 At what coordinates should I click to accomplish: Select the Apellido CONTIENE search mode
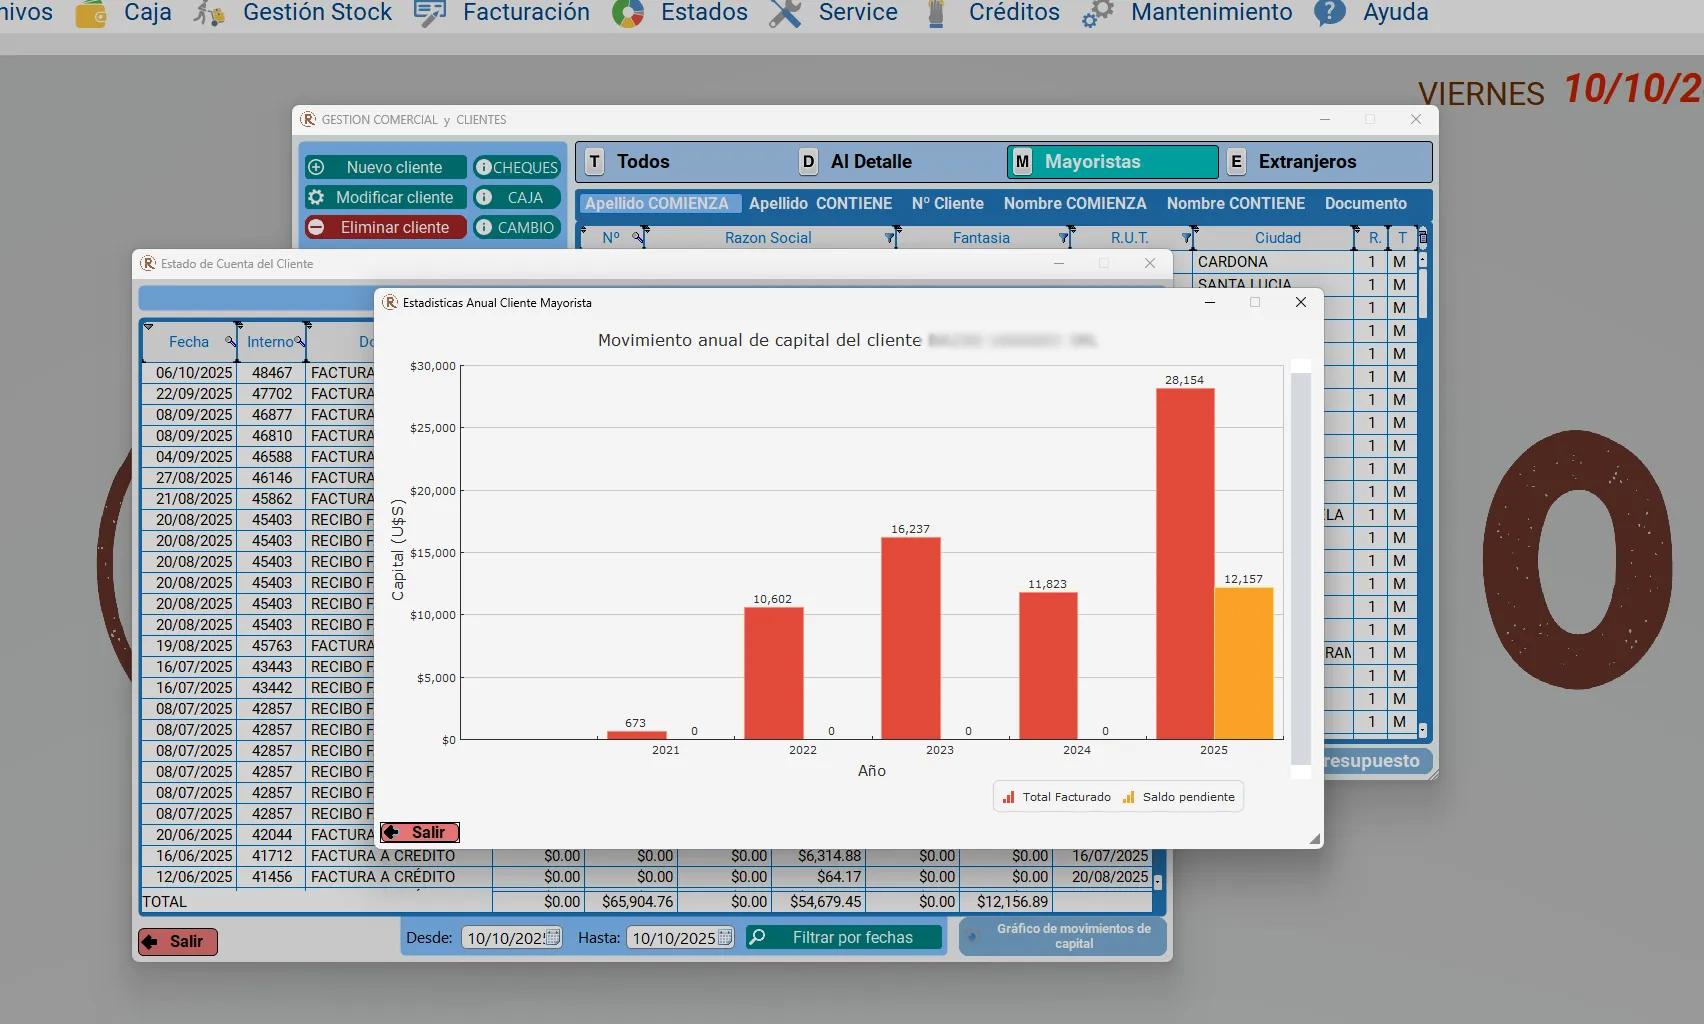coord(820,203)
